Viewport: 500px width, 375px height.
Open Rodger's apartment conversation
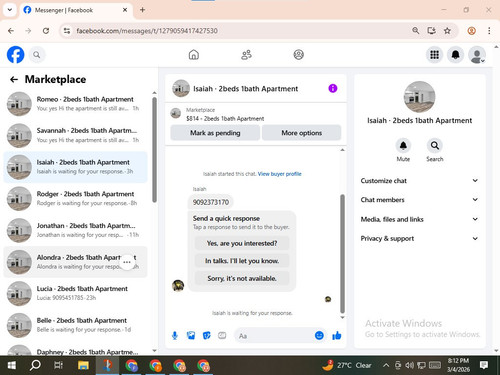pyautogui.click(x=75, y=199)
